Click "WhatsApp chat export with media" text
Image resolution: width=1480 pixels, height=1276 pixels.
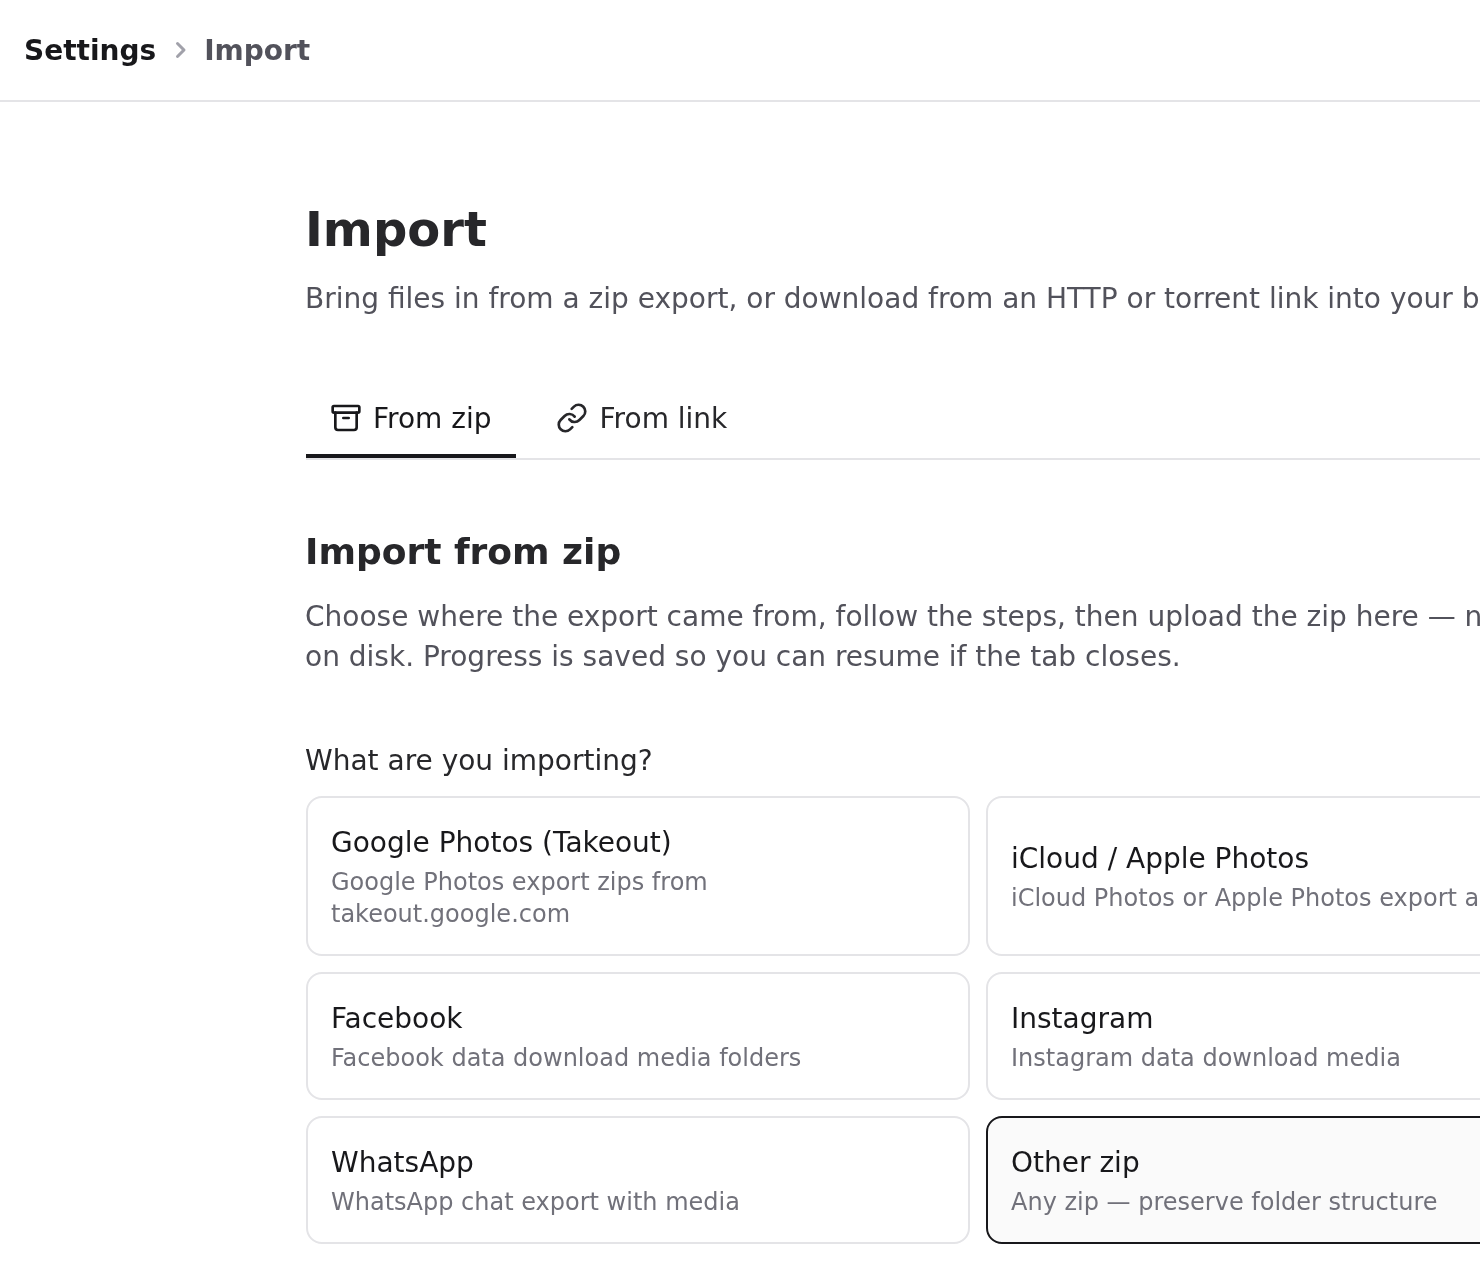535,1202
